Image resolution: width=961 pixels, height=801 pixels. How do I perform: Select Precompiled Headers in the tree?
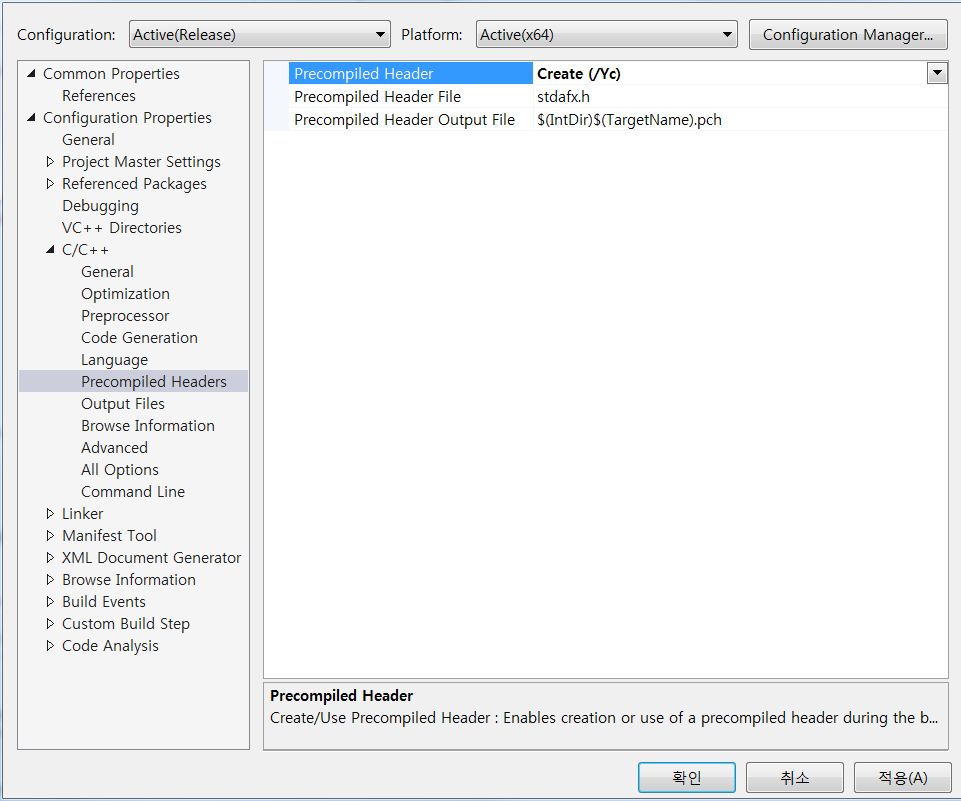(x=154, y=382)
